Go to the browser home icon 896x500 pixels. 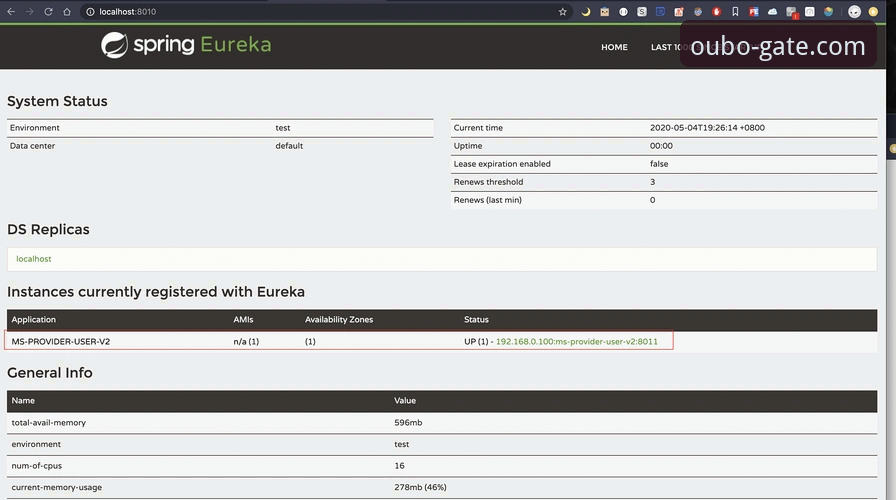pos(67,11)
